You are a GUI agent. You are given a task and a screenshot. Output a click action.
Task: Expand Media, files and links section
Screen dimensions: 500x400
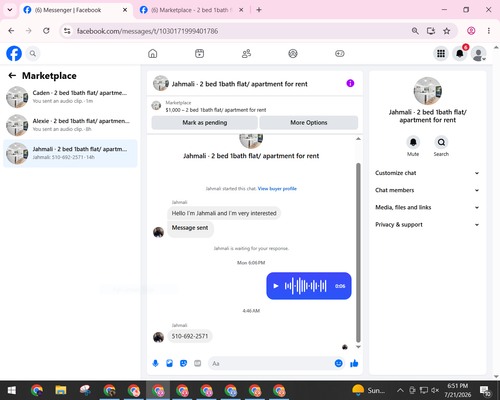click(x=427, y=207)
